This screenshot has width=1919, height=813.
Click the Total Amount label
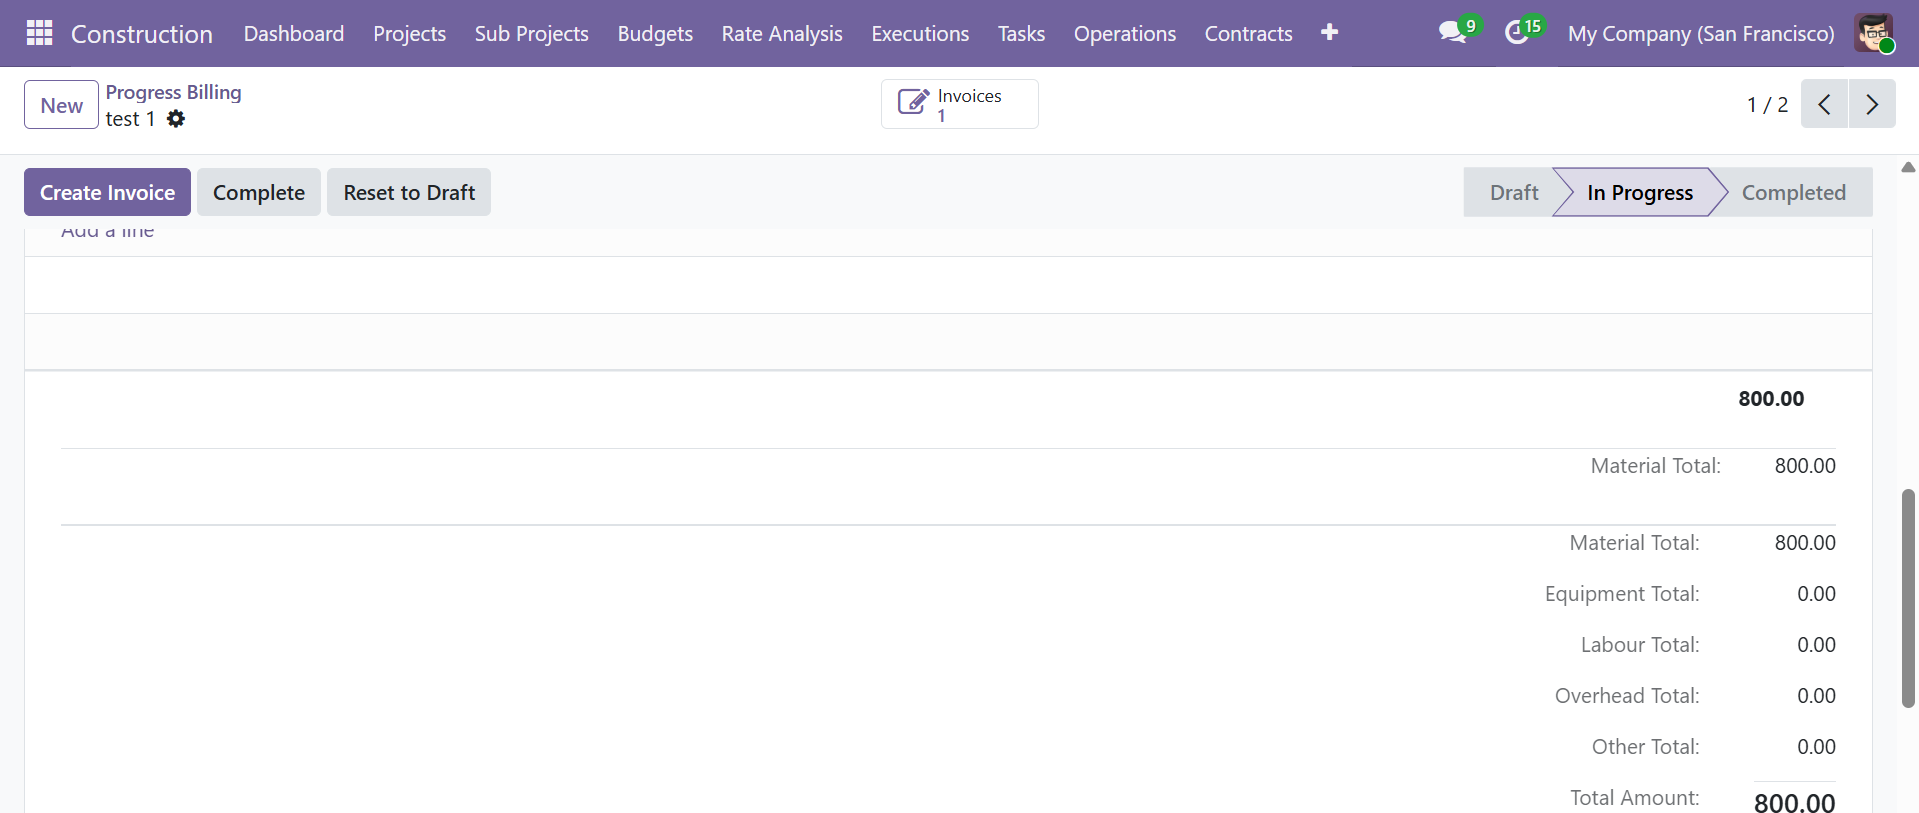point(1635,798)
